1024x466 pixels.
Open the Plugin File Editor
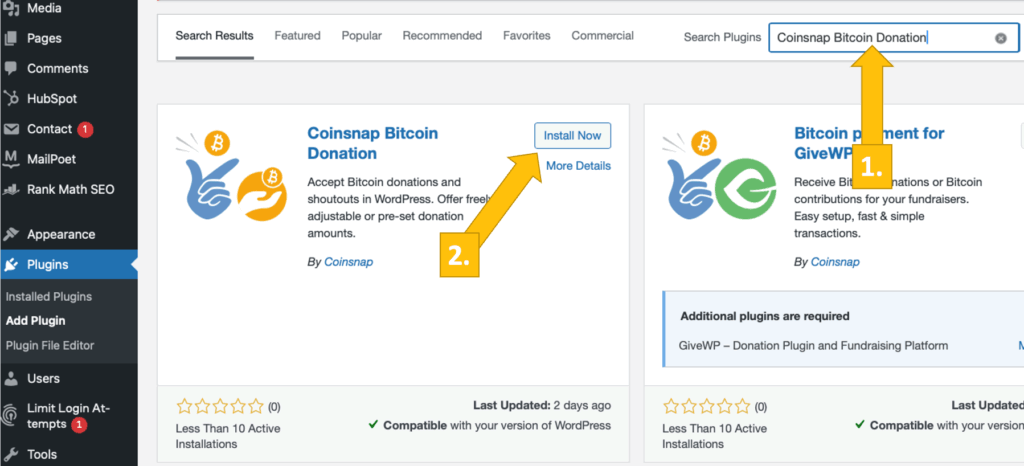[49, 346]
